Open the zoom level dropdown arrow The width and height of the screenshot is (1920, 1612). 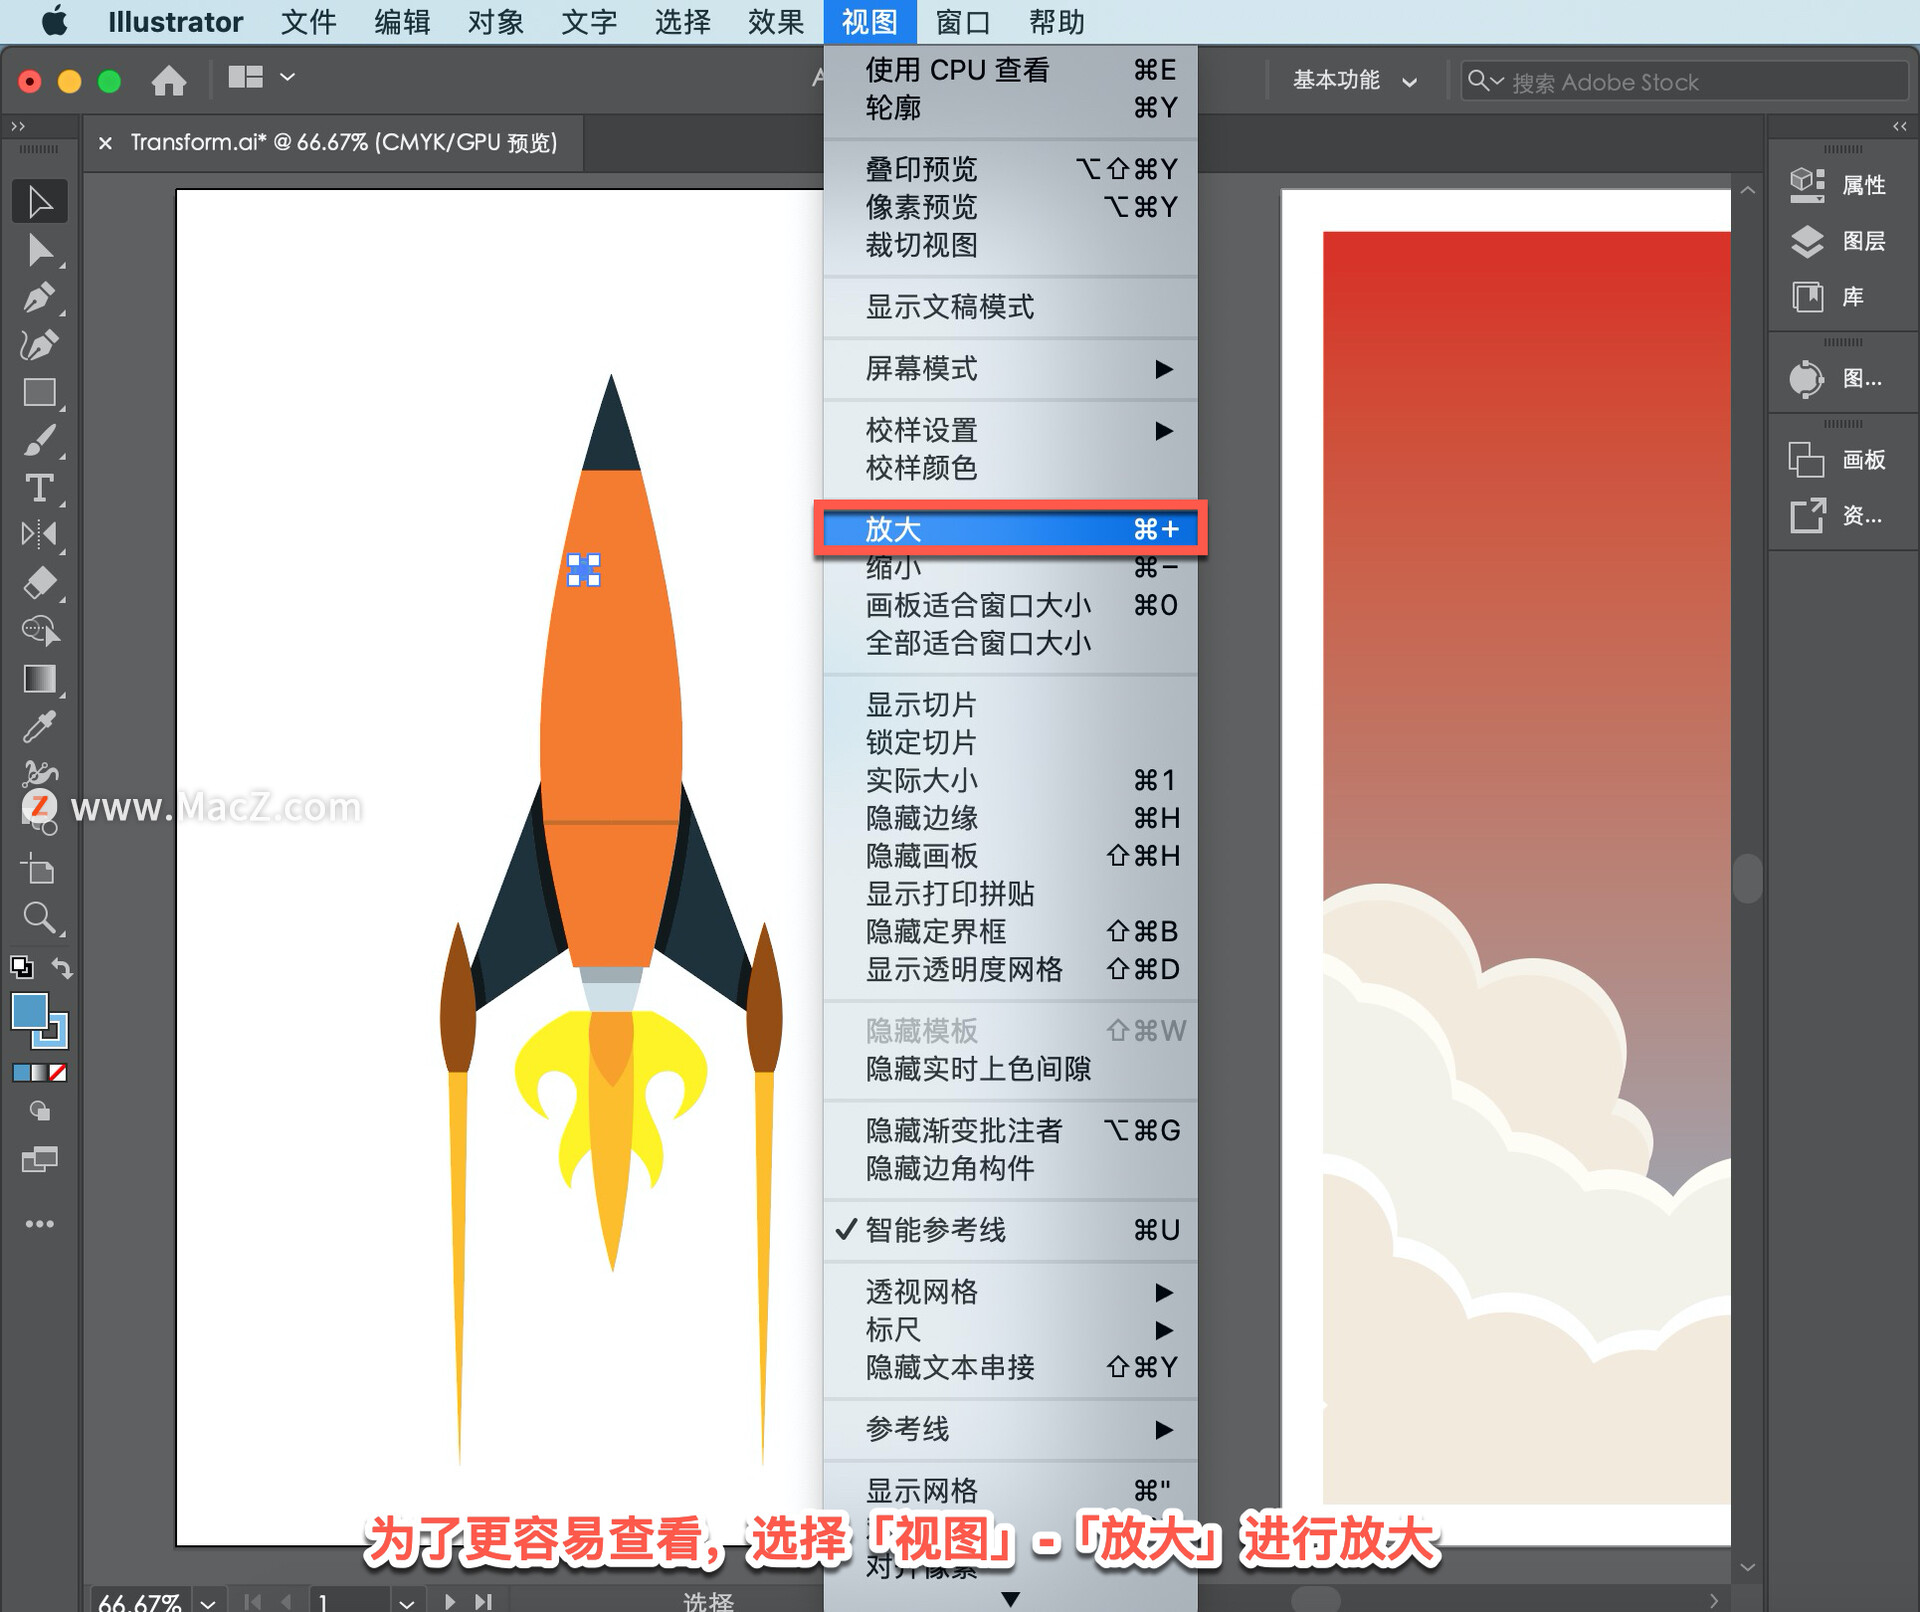[208, 1602]
